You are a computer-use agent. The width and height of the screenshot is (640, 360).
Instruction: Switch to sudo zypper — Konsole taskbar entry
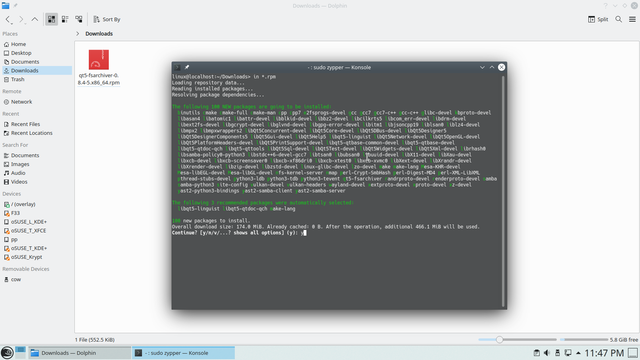coord(183,353)
